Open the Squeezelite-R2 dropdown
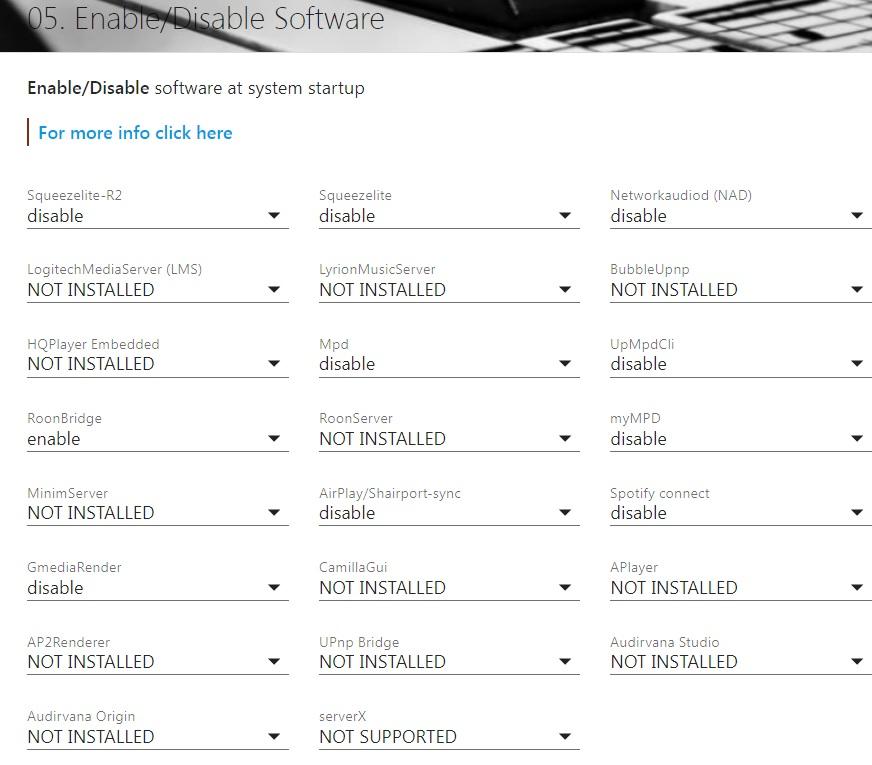The image size is (872, 765). click(158, 216)
